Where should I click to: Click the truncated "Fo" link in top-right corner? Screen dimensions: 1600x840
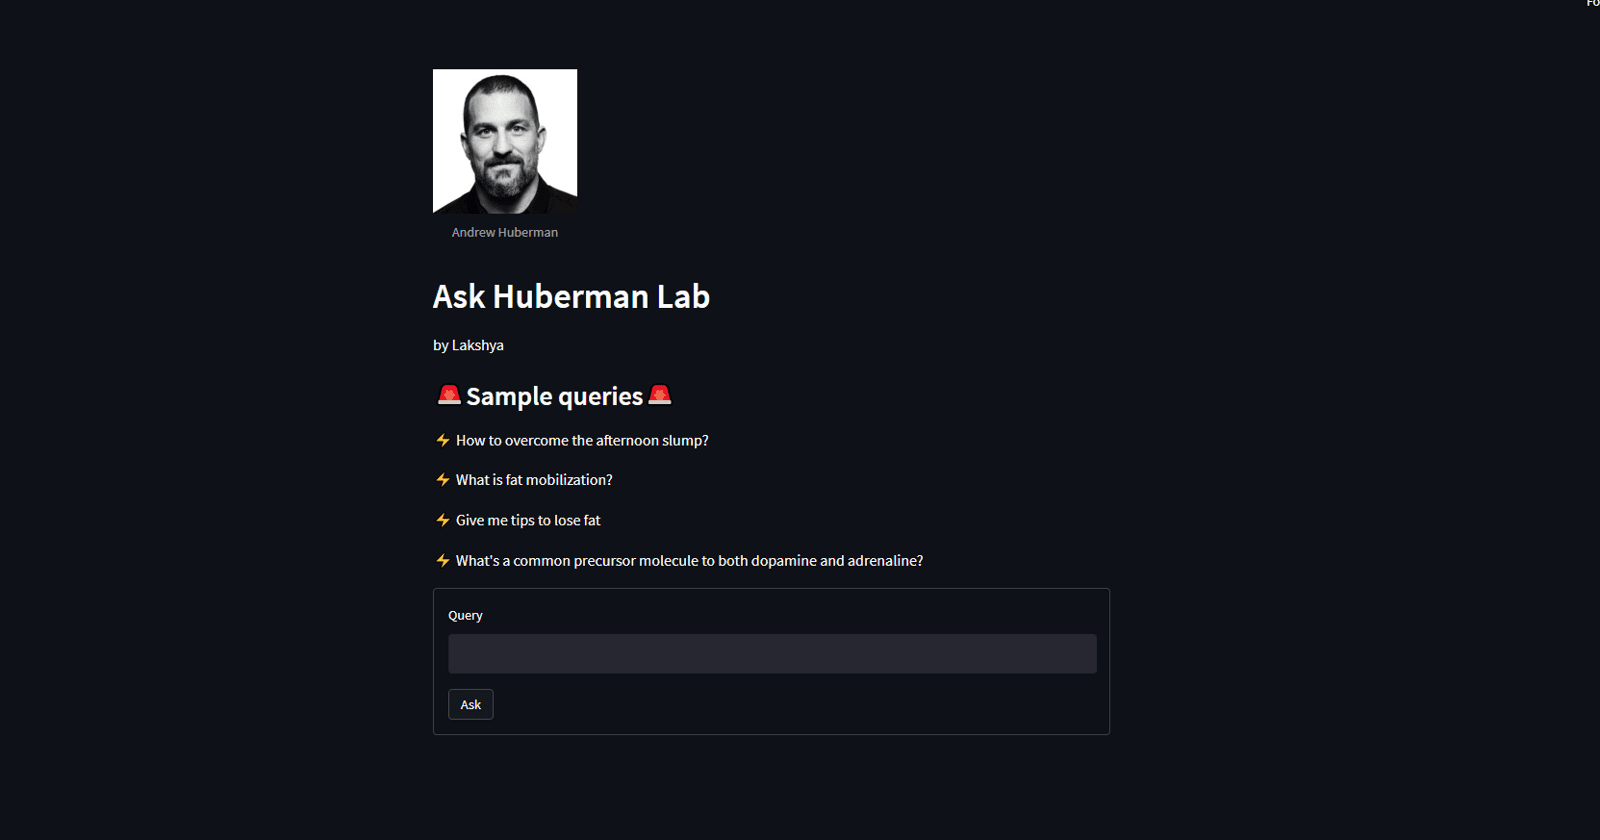(1592, 4)
